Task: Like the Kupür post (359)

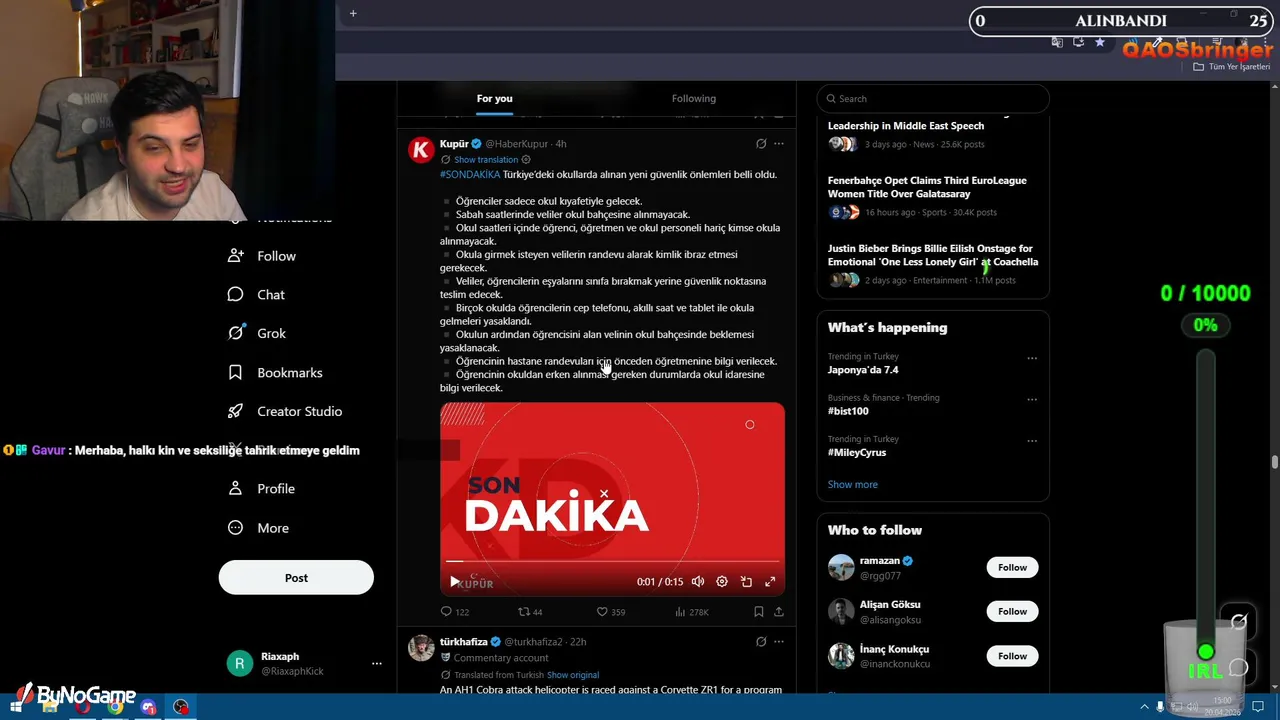Action: pos(610,612)
